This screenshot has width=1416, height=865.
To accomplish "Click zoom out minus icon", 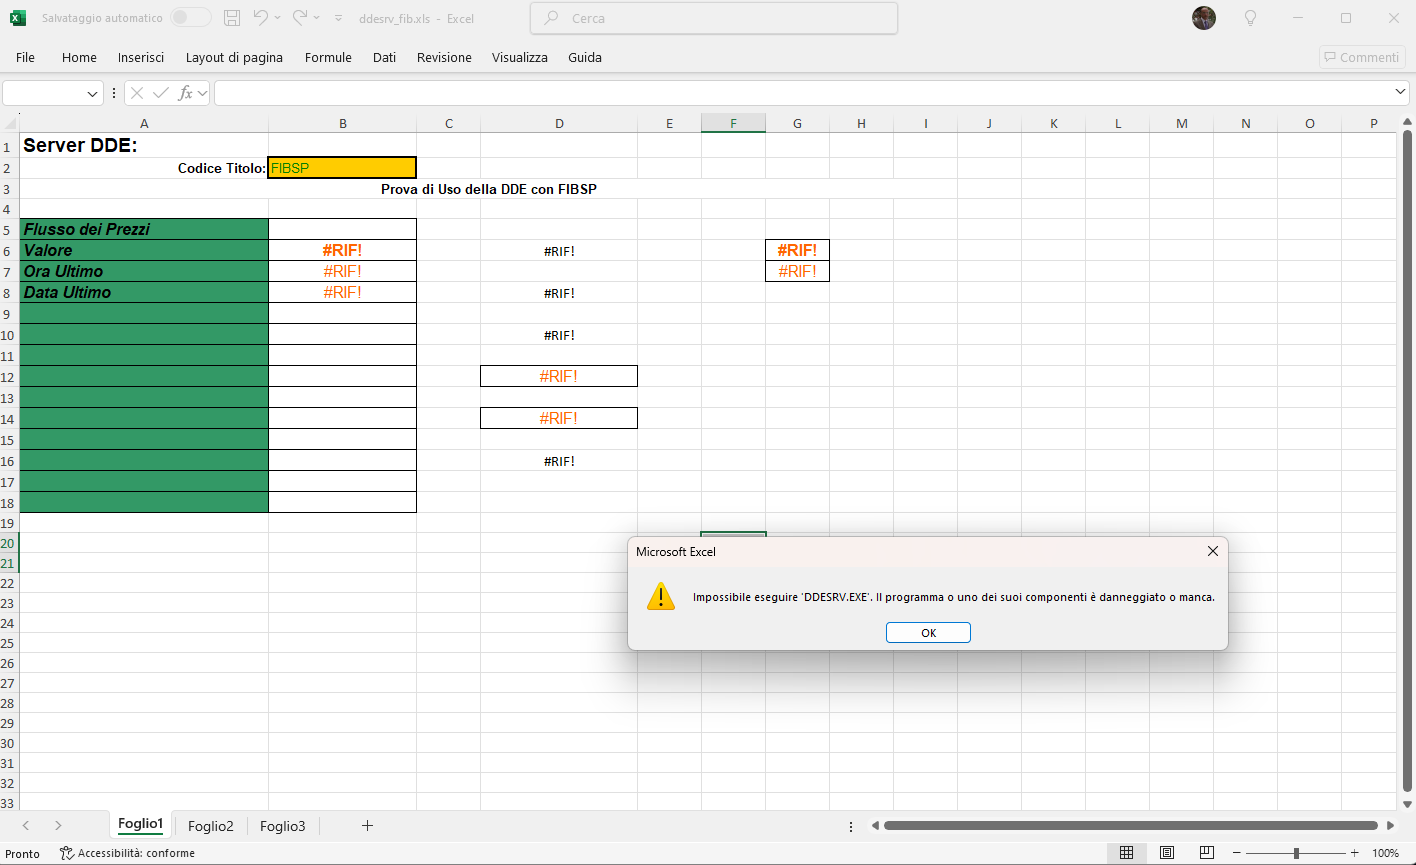I will 1237,853.
